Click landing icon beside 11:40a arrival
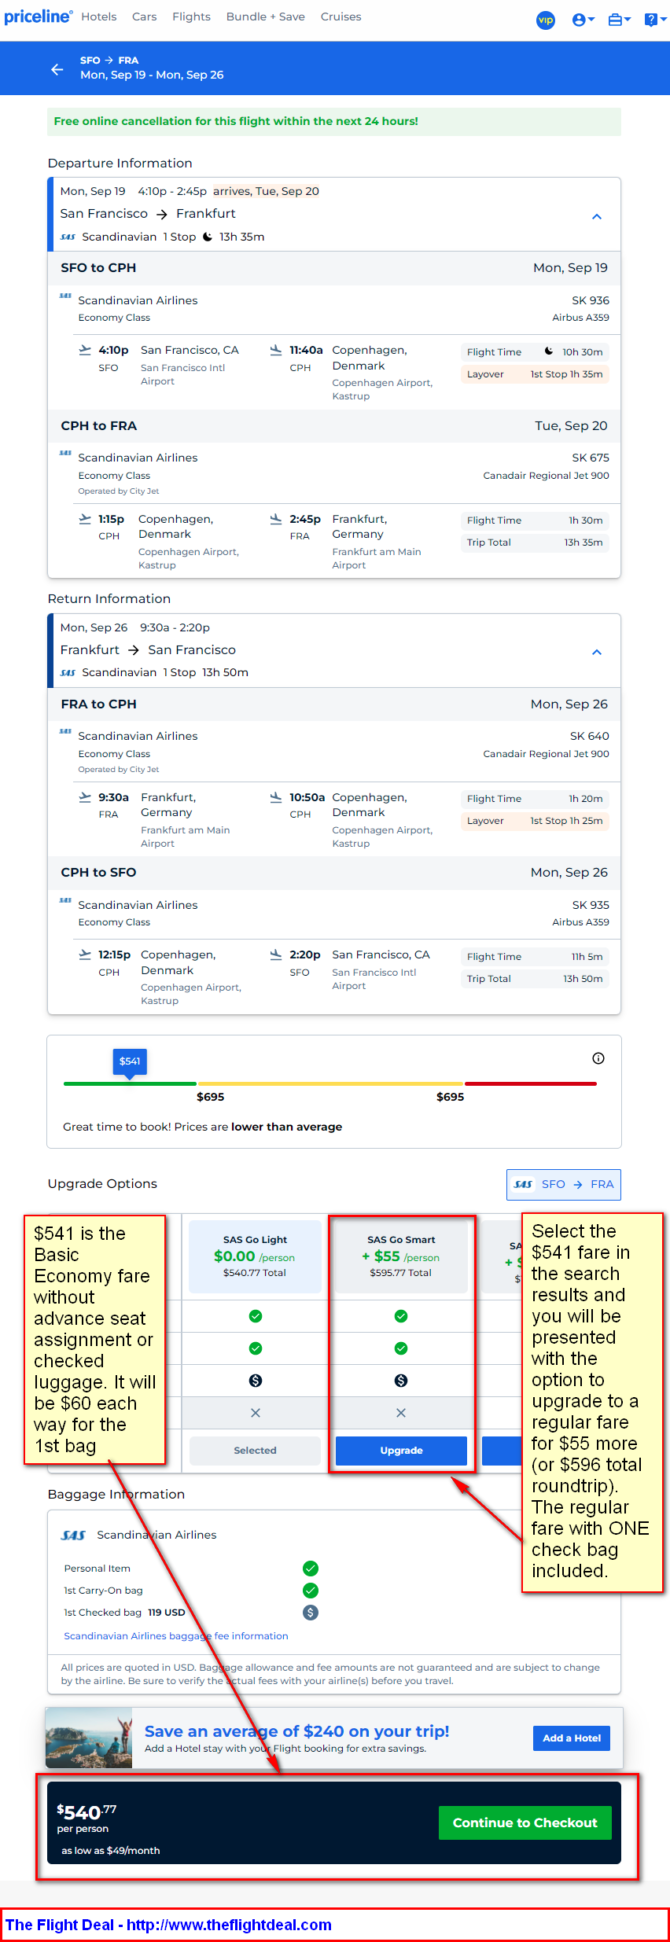 tap(276, 350)
